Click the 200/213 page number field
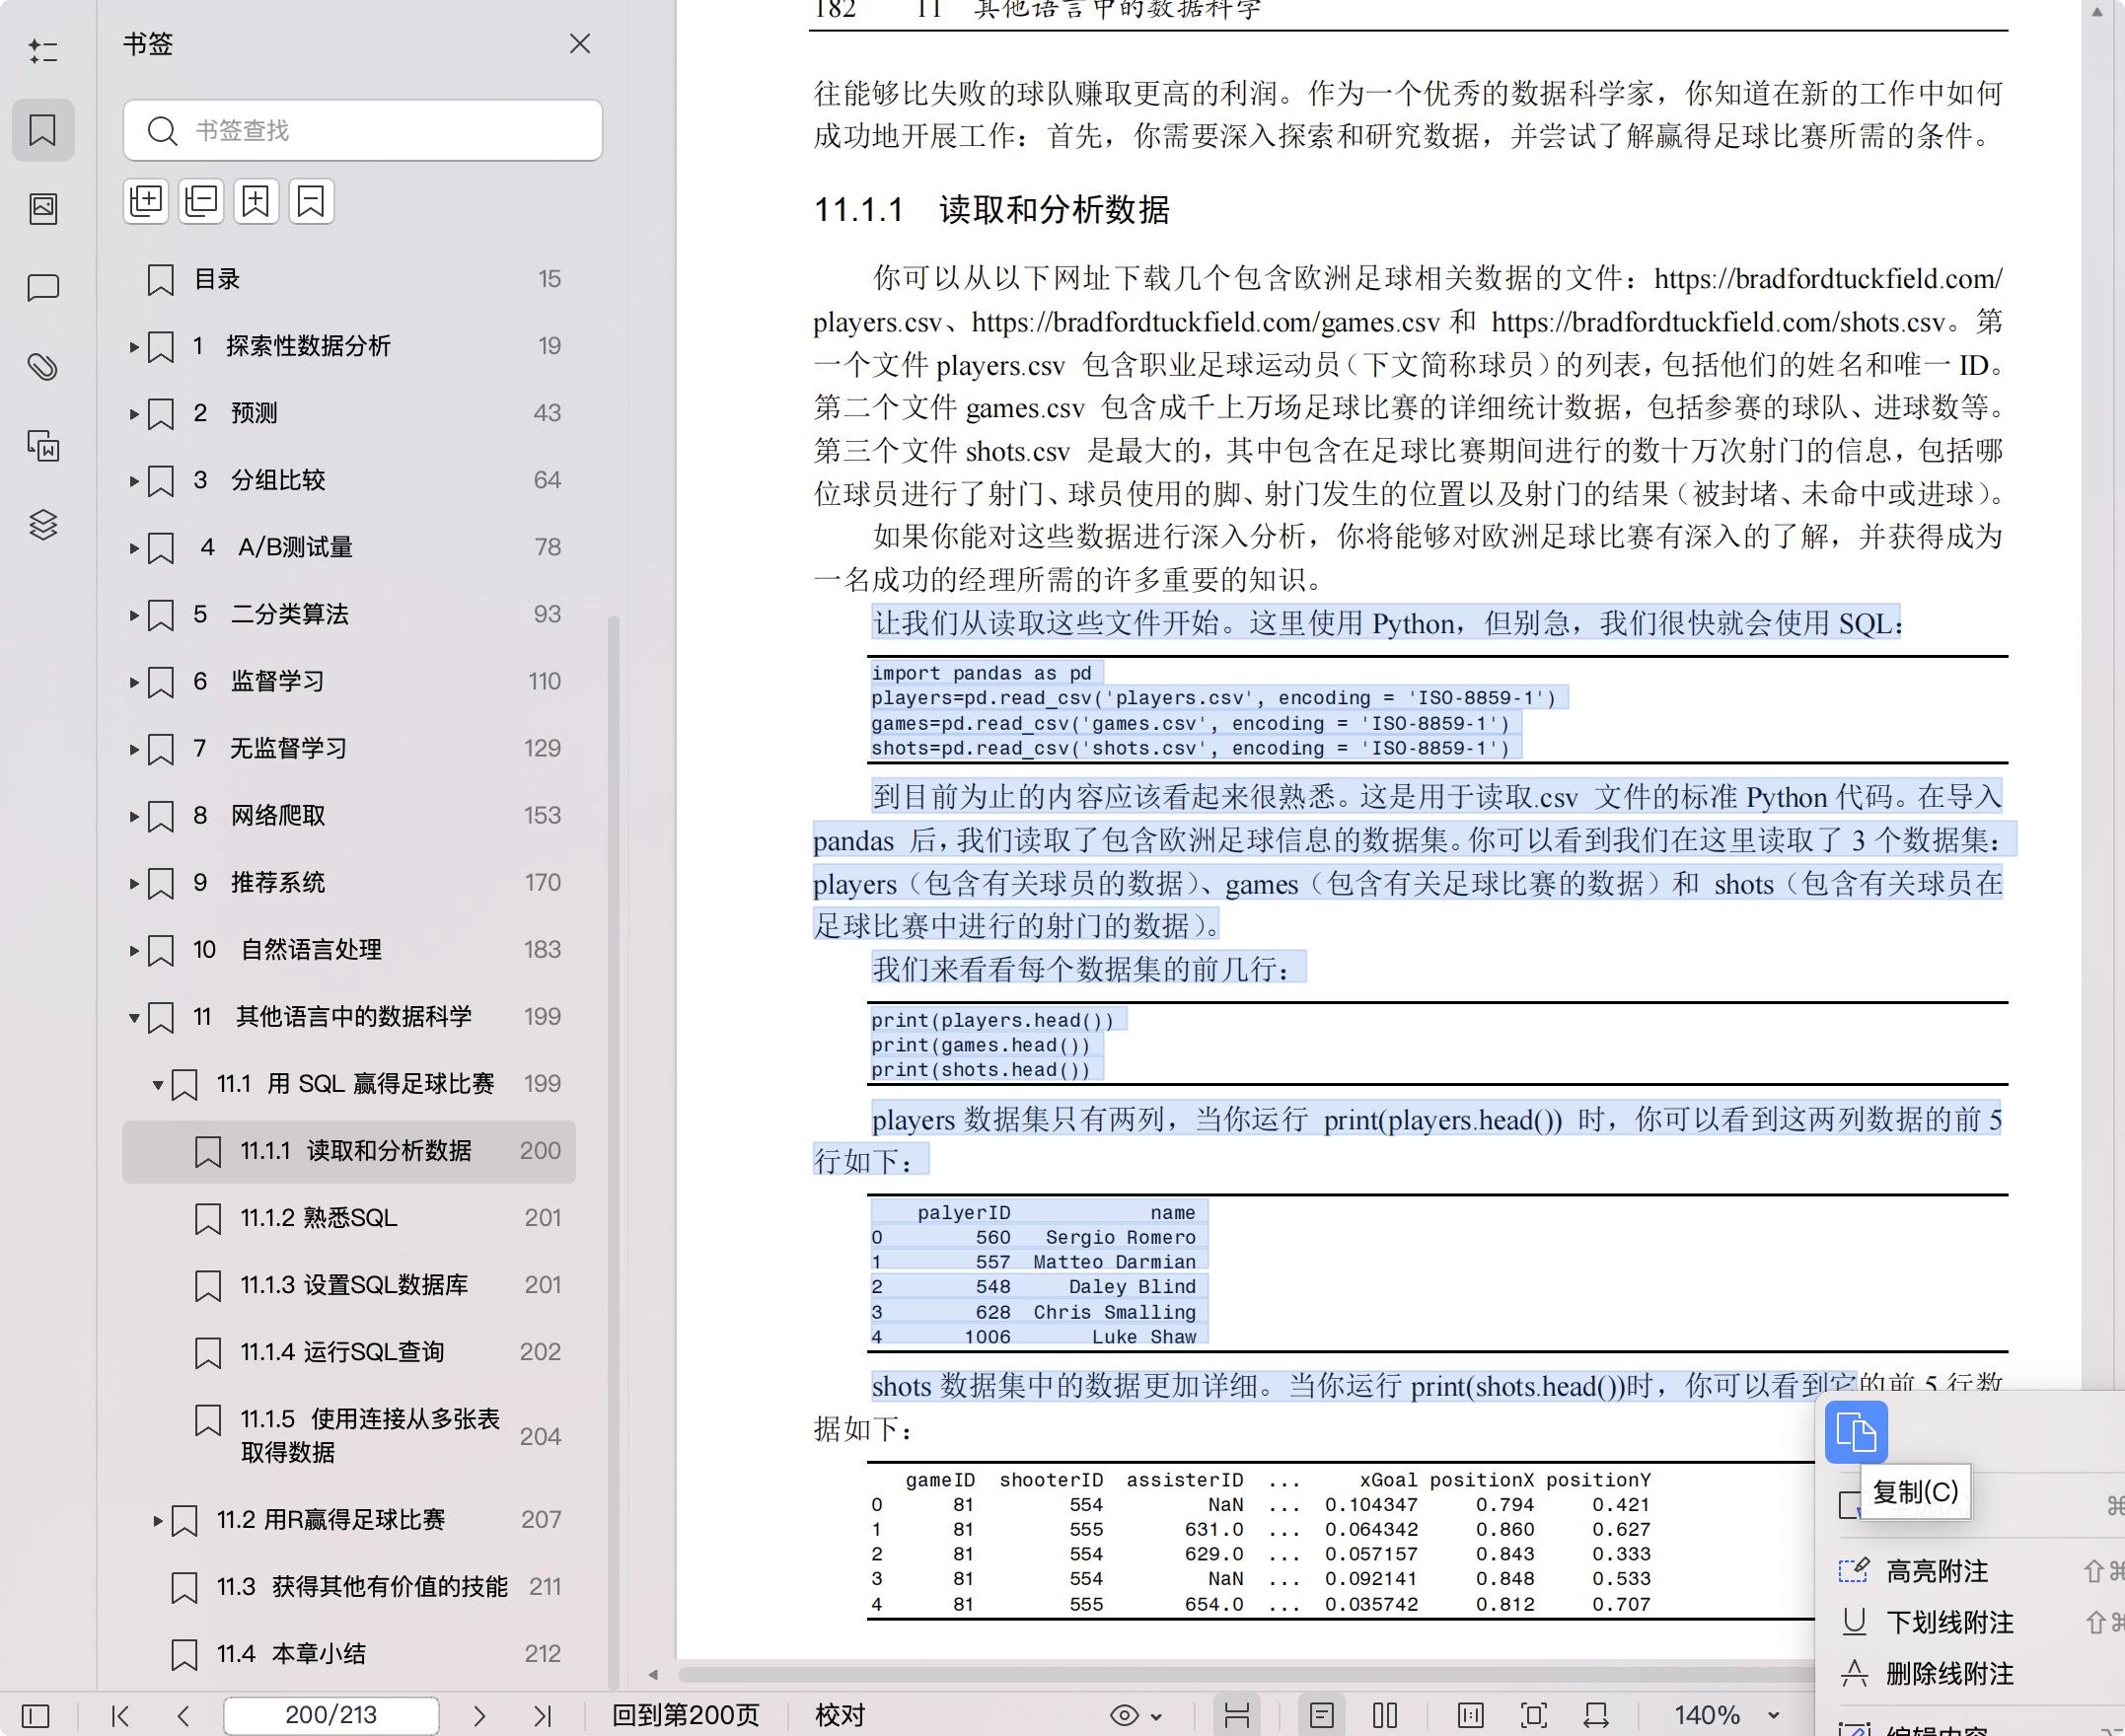 tap(331, 1716)
